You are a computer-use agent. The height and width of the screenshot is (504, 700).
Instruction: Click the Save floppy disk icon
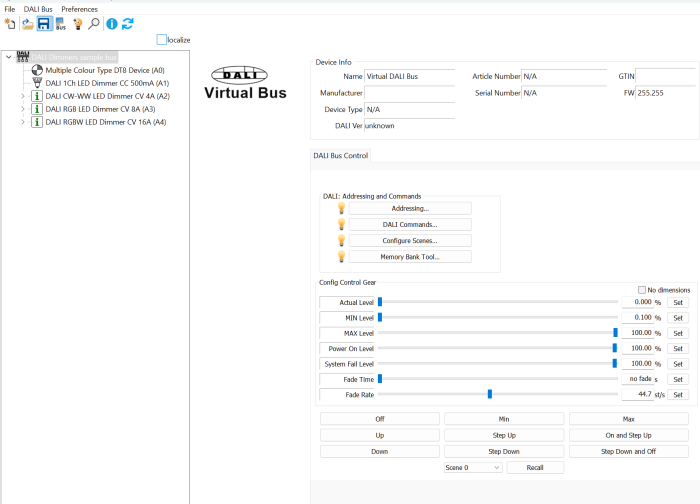click(44, 24)
